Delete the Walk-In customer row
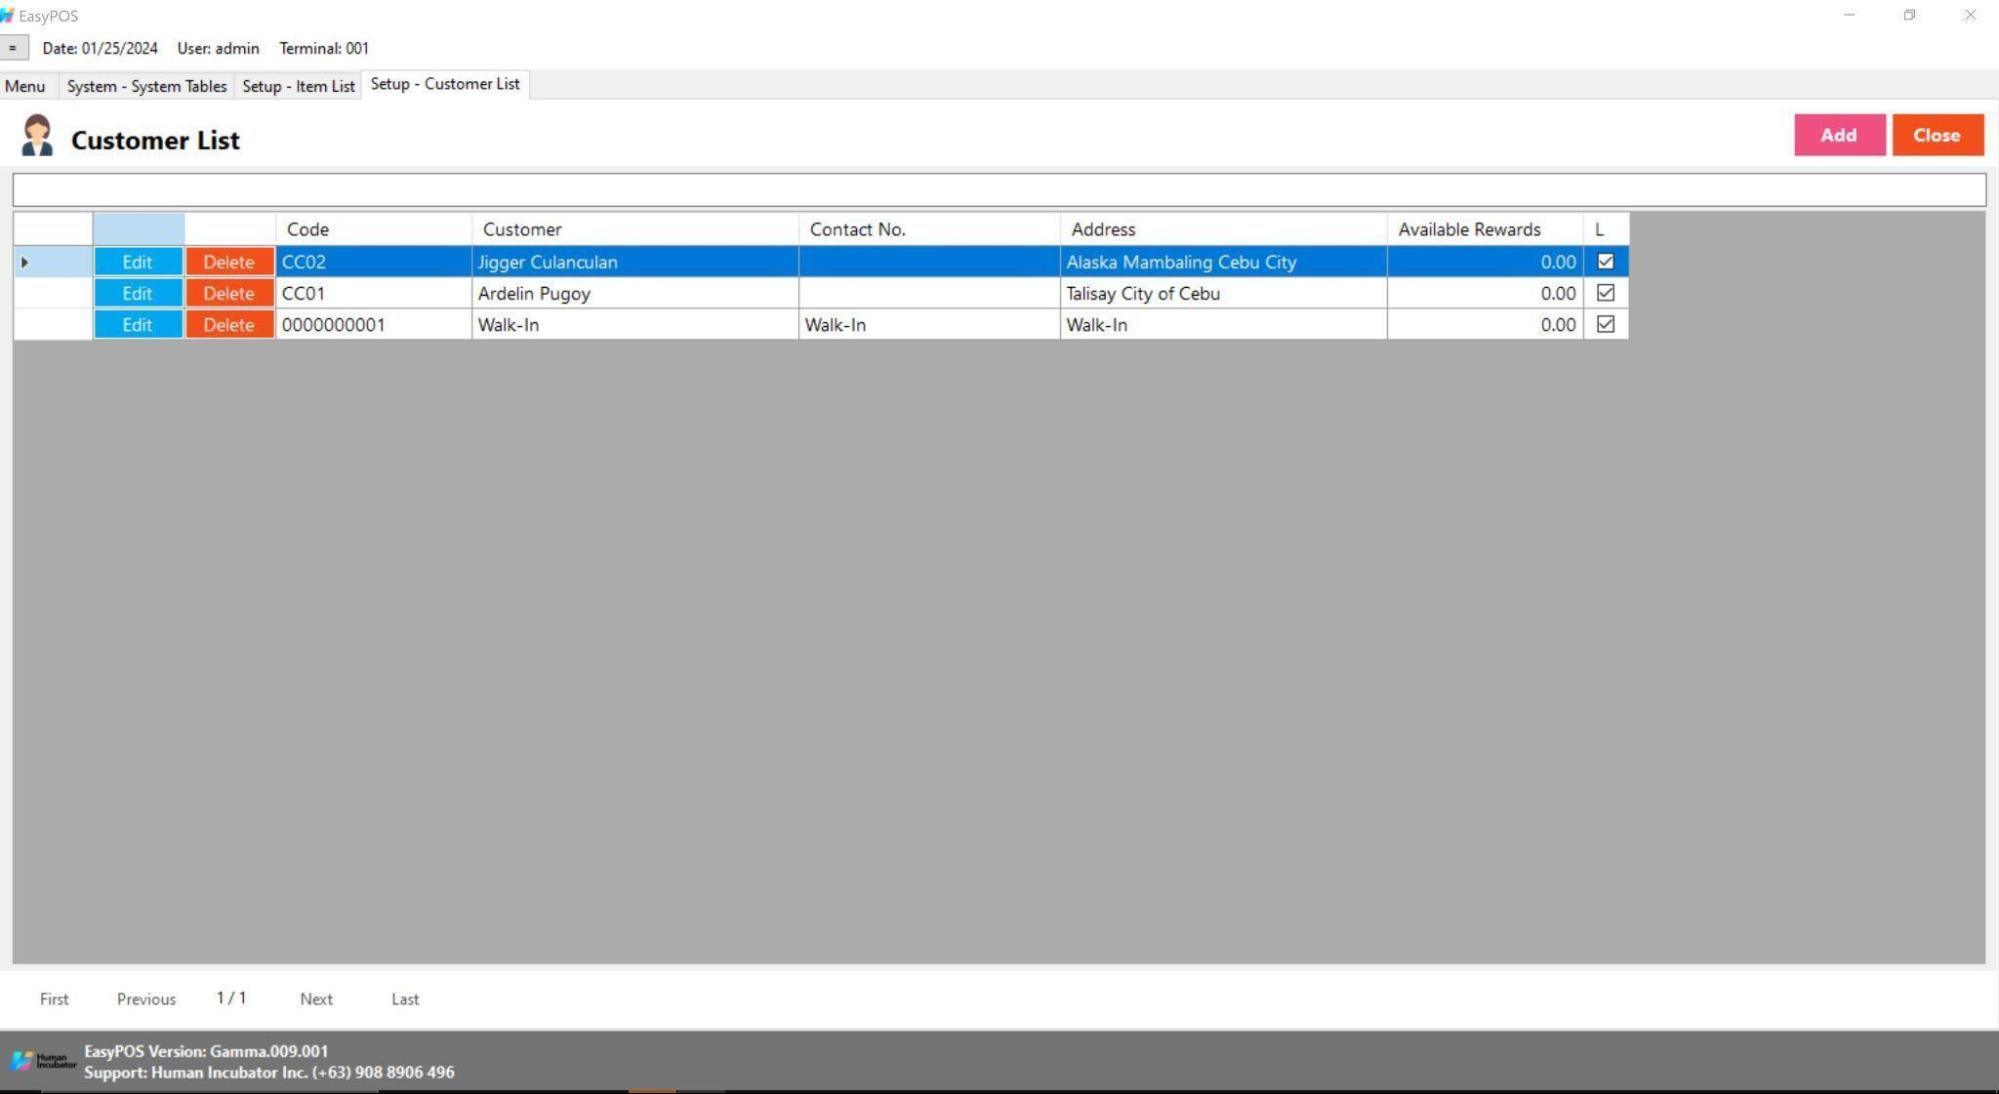 229,324
